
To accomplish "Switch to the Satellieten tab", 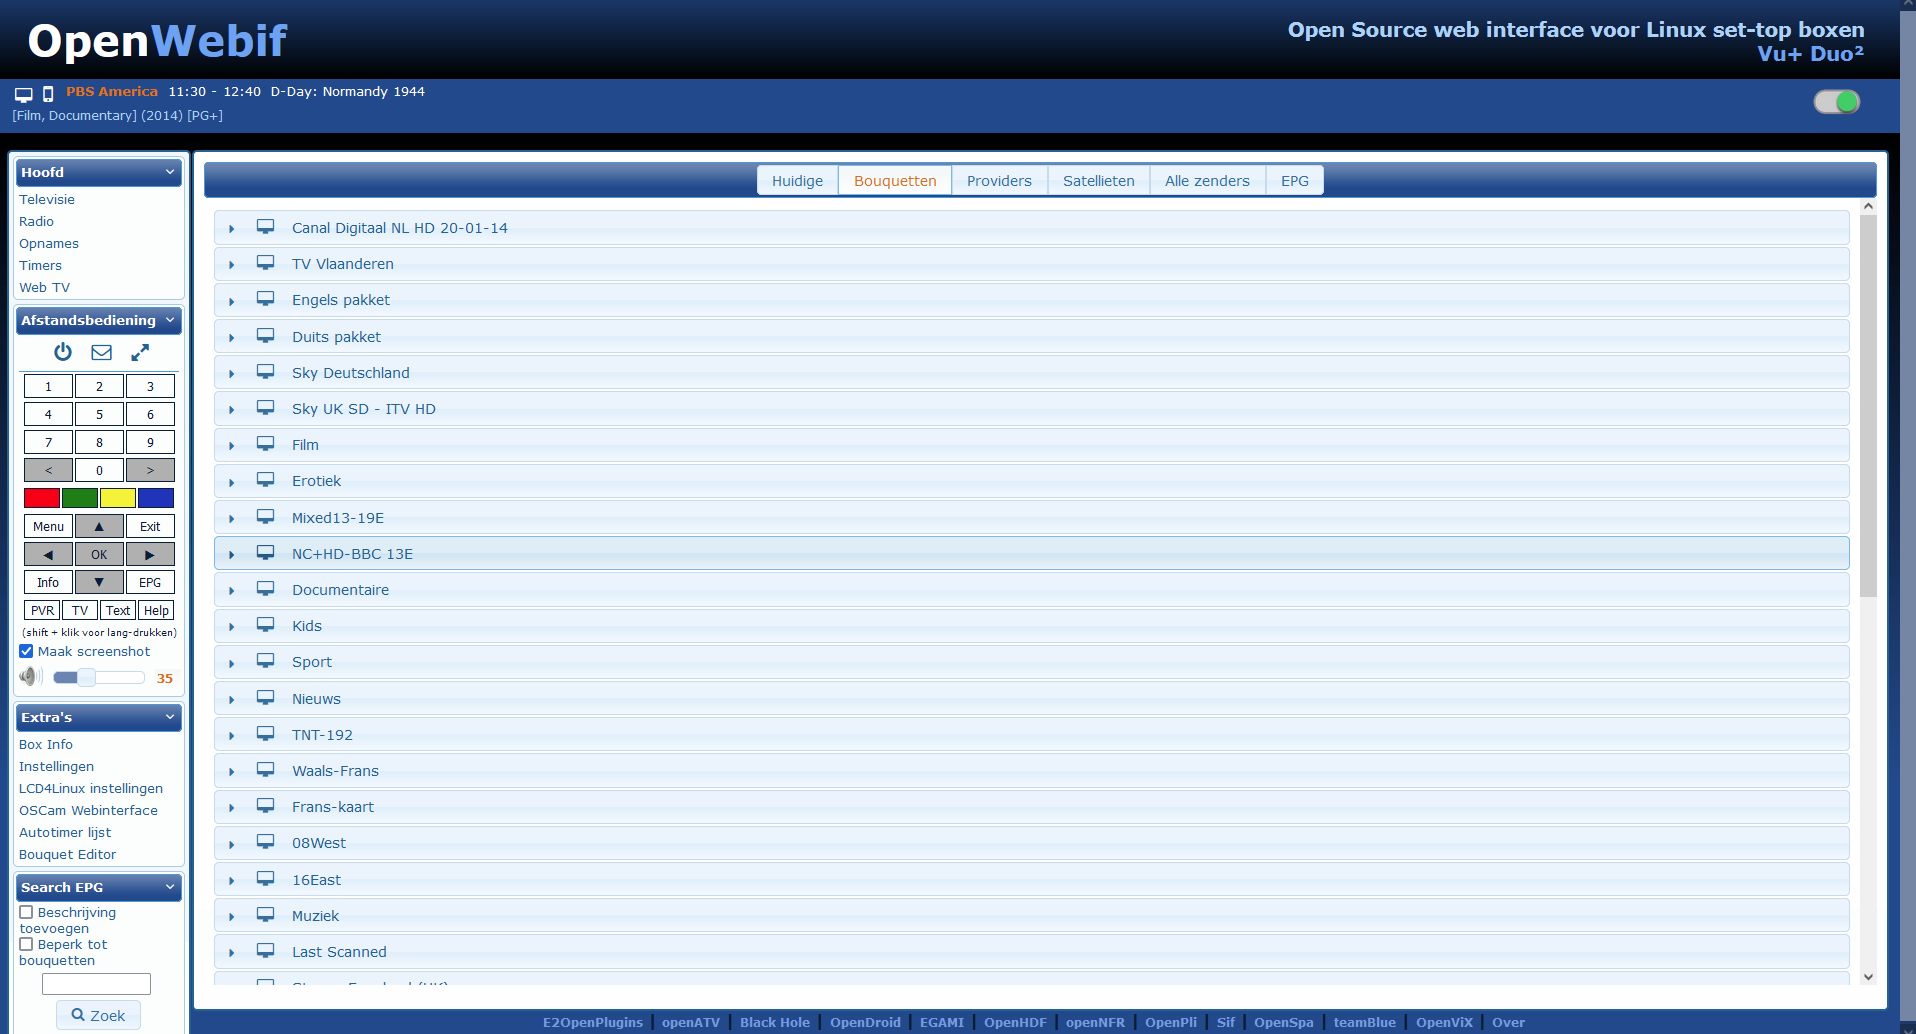I will click(1098, 181).
